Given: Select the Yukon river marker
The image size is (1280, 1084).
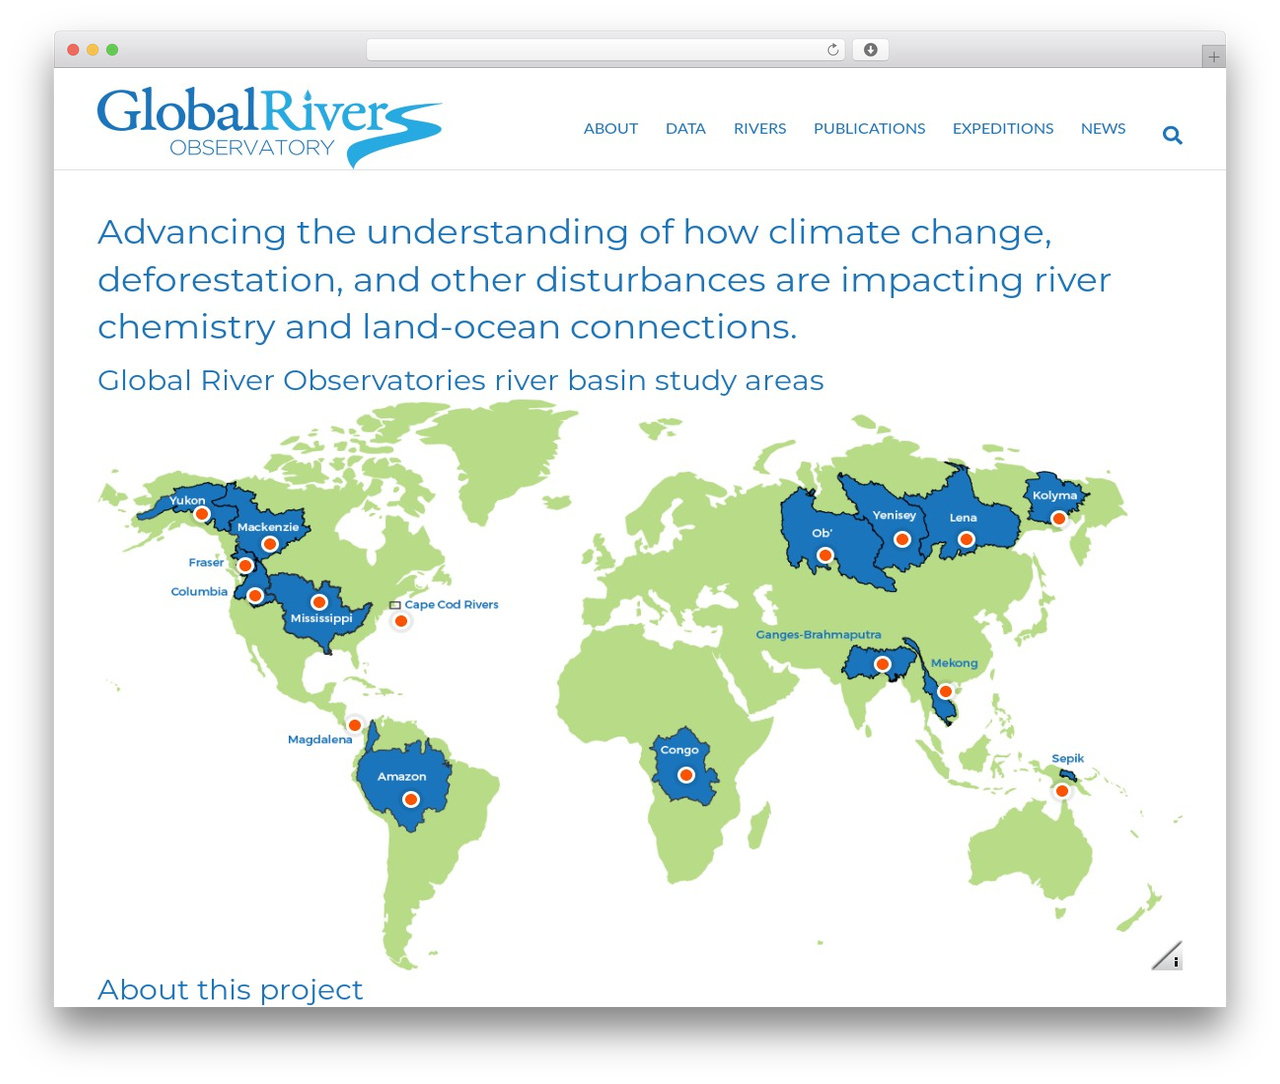Looking at the screenshot, I should (201, 514).
